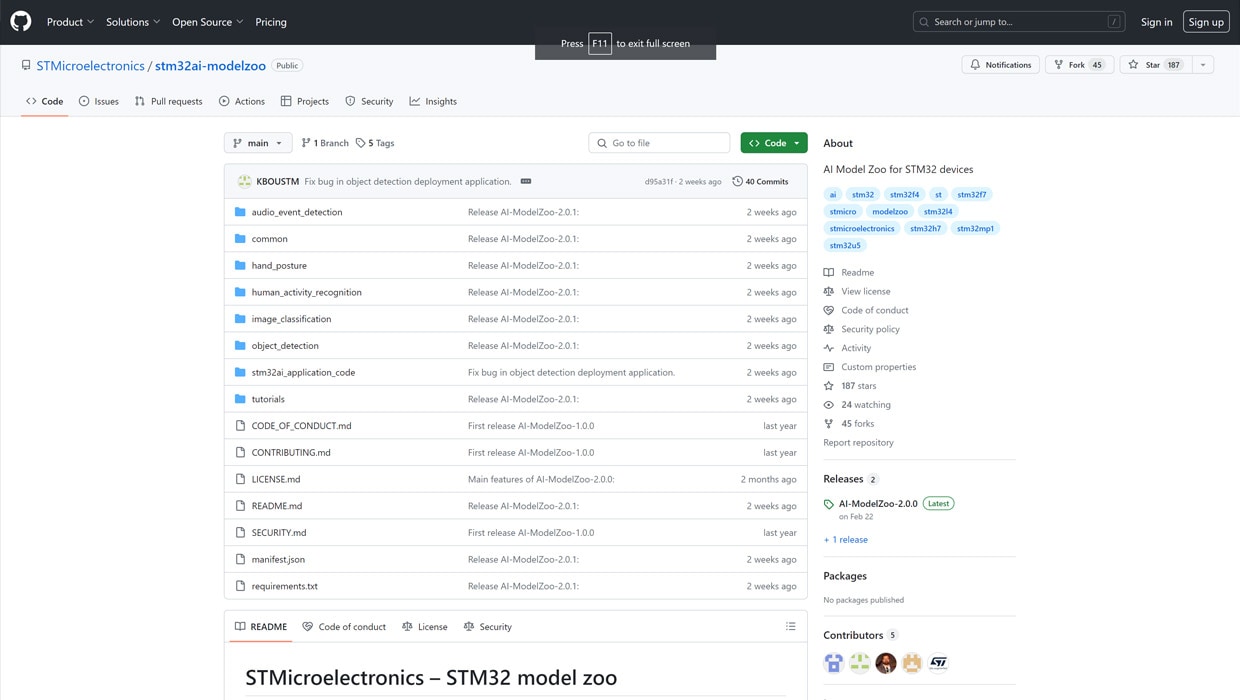Click the commit history clock icon

click(737, 182)
